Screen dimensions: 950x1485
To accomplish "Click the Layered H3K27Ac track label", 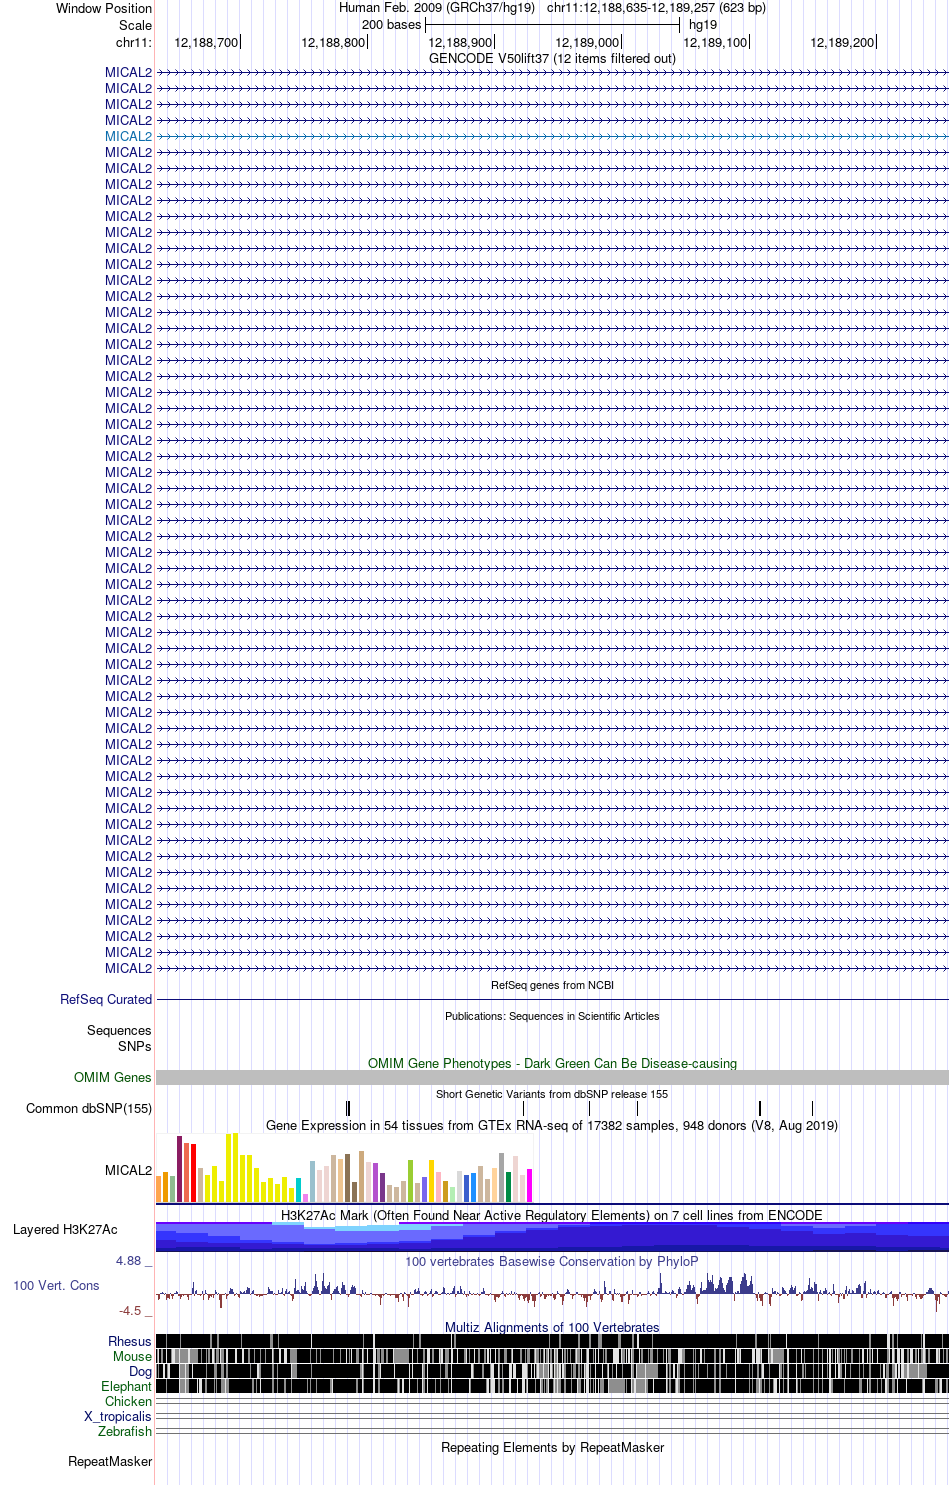I will (65, 1229).
